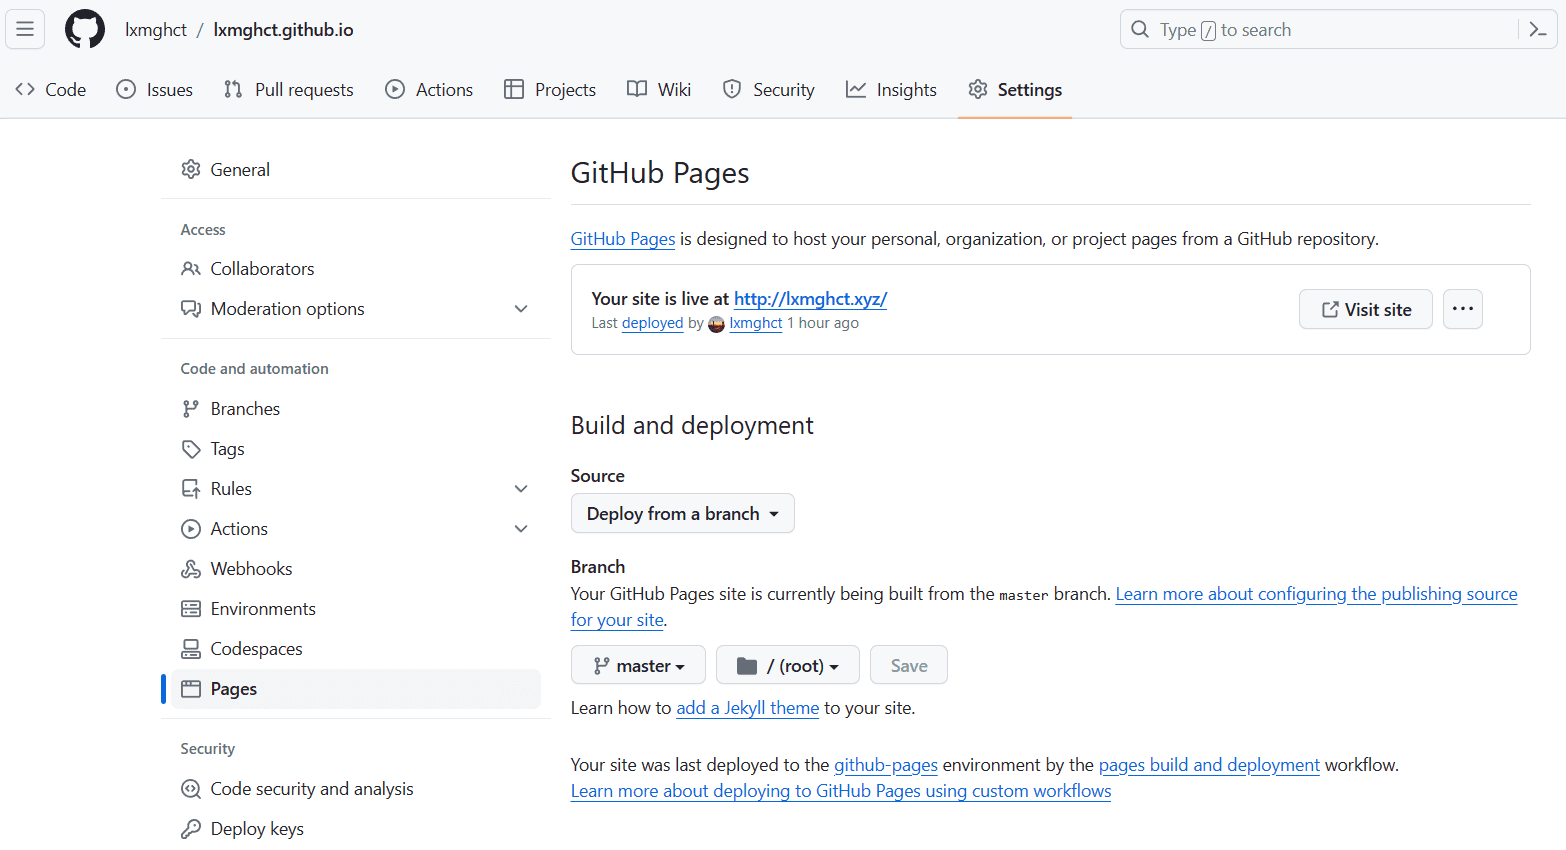
Task: Open the Deploy from a branch dropdown
Action: (x=682, y=513)
